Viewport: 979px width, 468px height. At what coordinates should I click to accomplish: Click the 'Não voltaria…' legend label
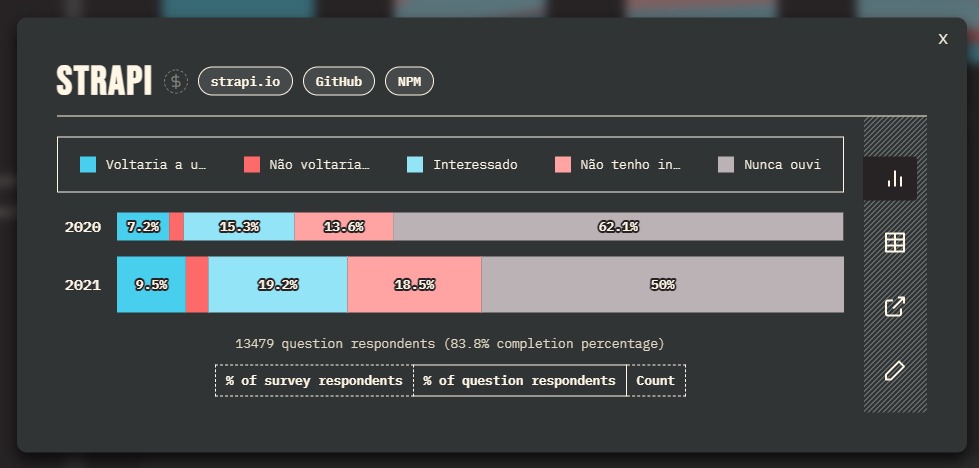tap(320, 165)
